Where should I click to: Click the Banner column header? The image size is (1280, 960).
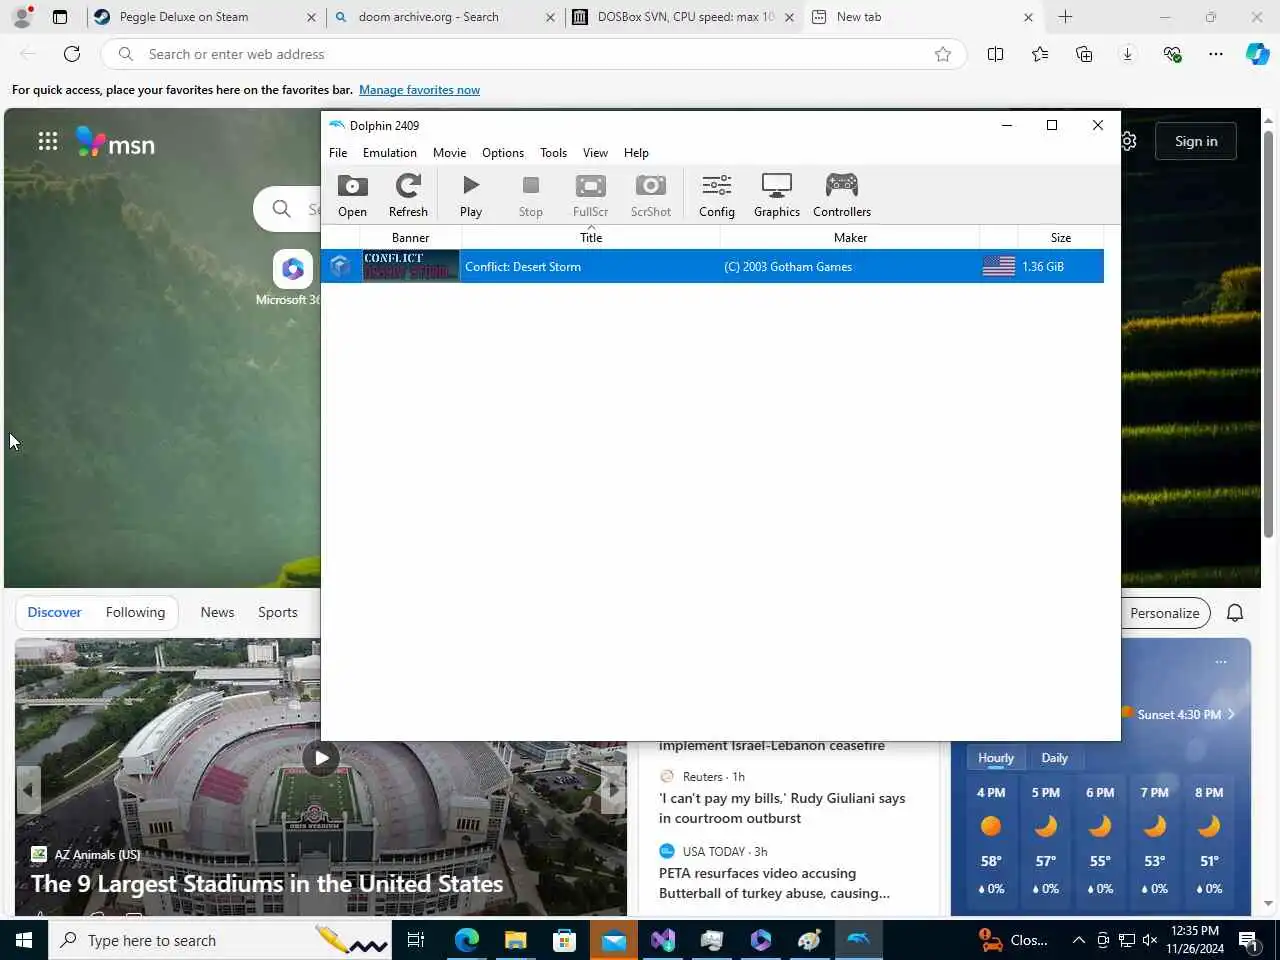(410, 237)
